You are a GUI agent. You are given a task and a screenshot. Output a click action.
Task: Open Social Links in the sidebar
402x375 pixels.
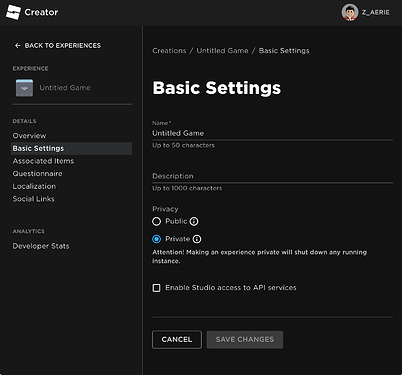click(x=33, y=199)
